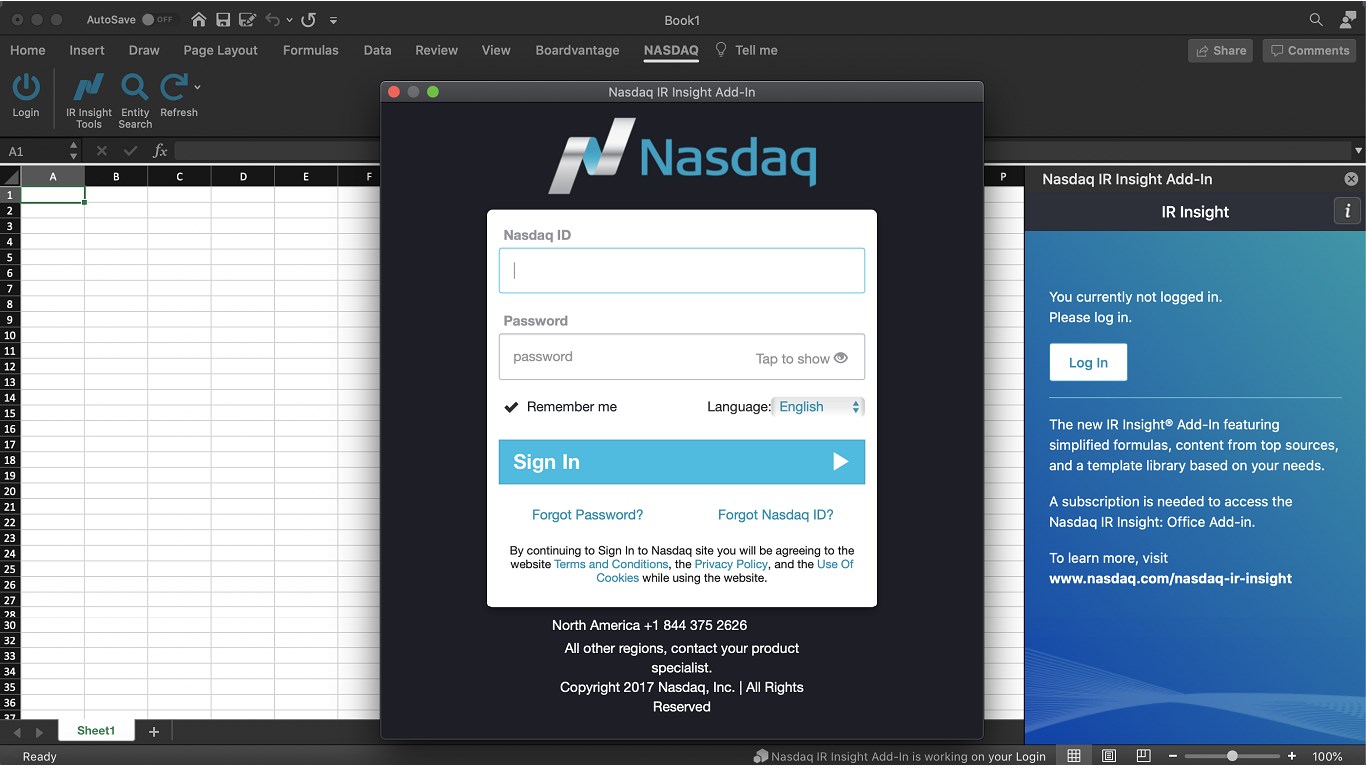
Task: Open the Review tab
Action: (437, 50)
